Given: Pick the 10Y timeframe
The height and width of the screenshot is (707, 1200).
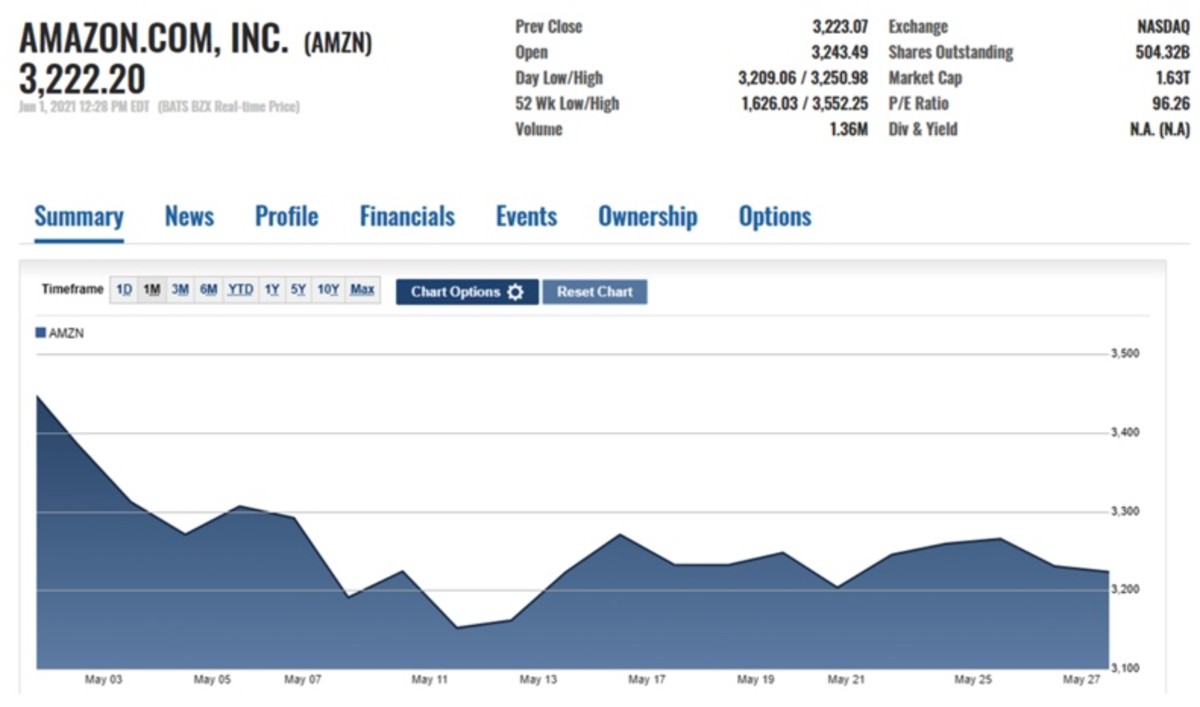Looking at the screenshot, I should tap(328, 290).
